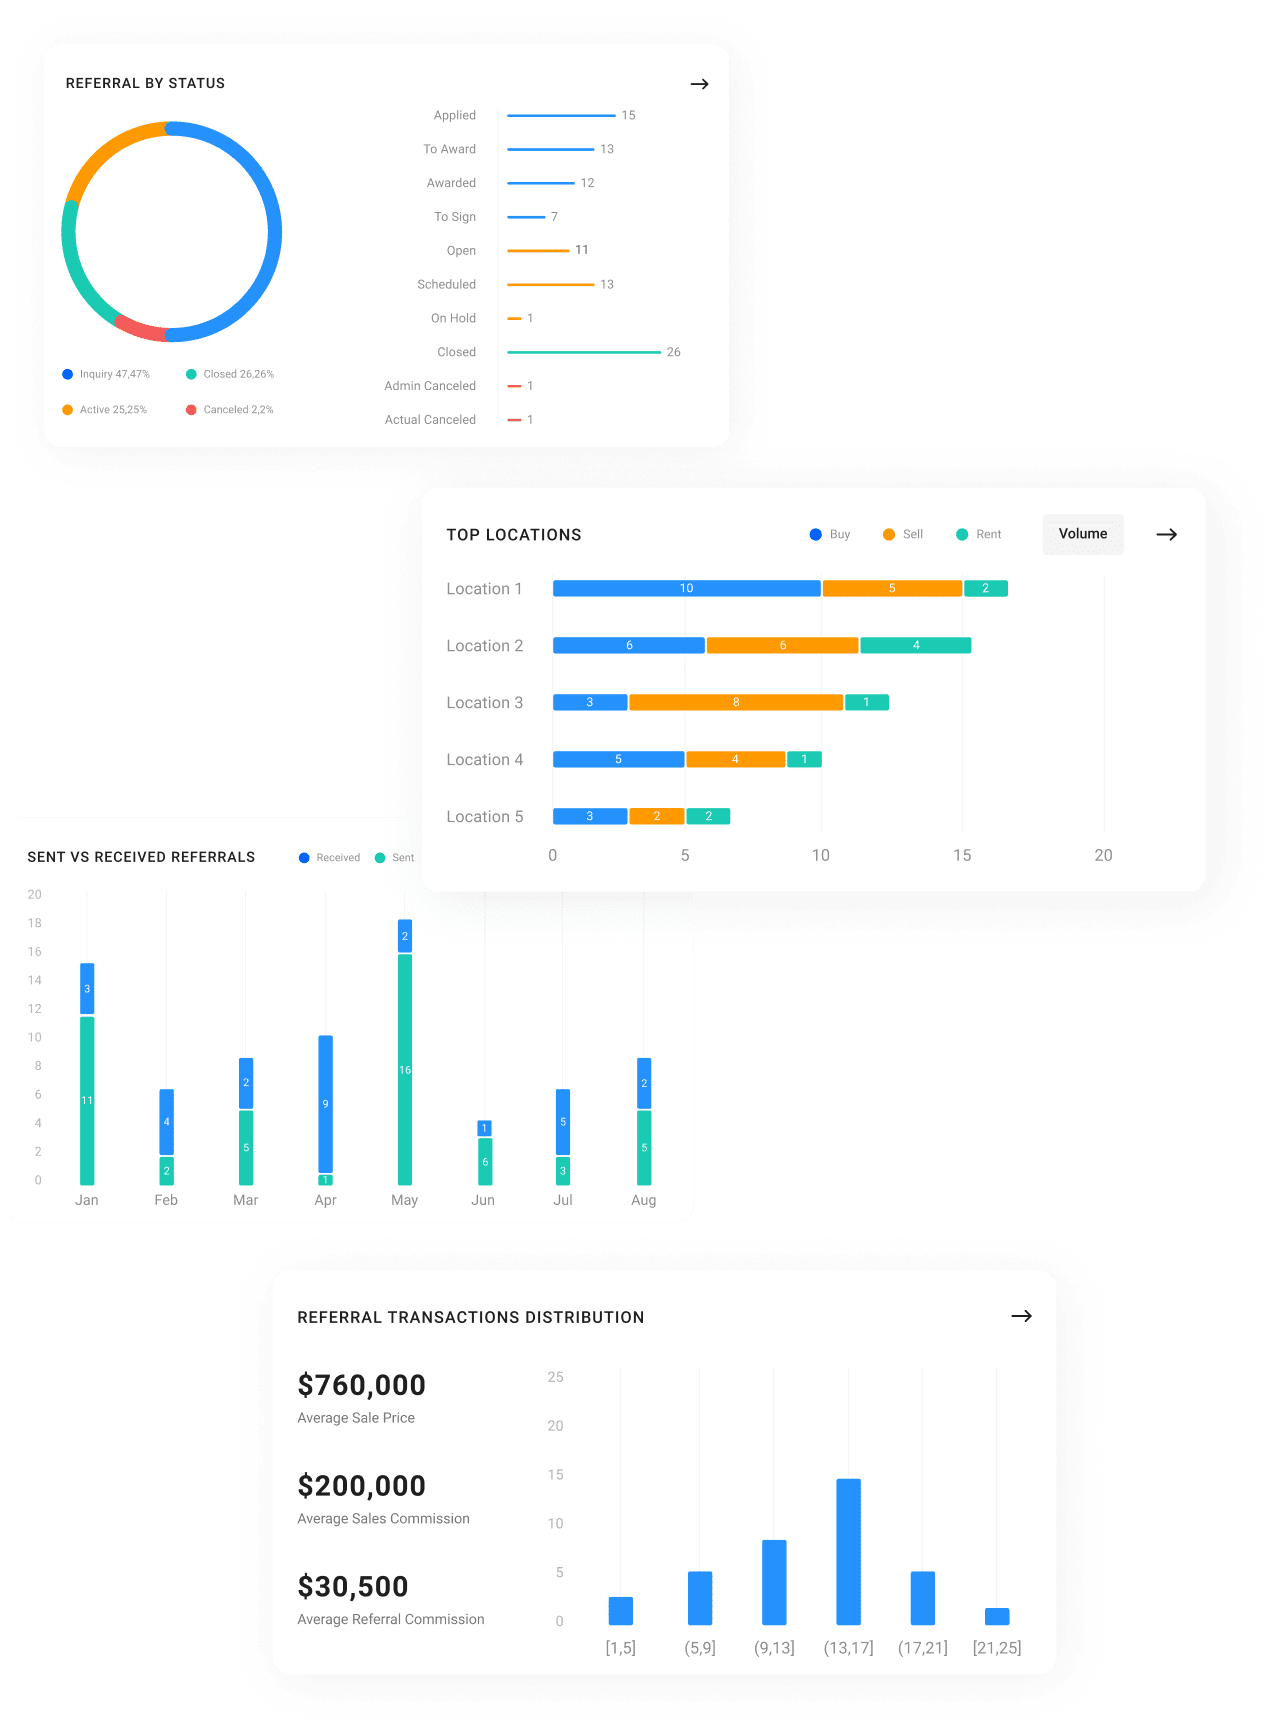Image resolution: width=1273 pixels, height=1735 pixels.
Task: Click the Jan Received bar showing 3
Action: 87,988
